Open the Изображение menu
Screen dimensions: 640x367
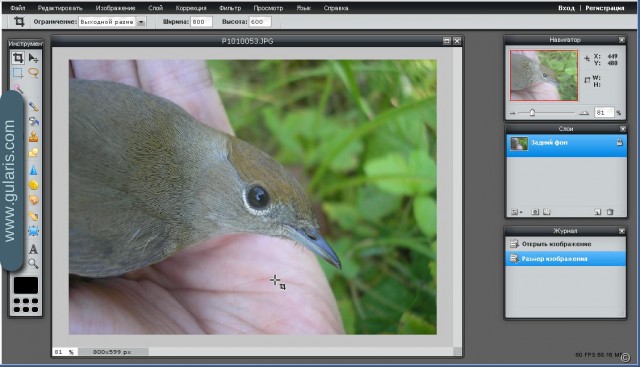(116, 8)
